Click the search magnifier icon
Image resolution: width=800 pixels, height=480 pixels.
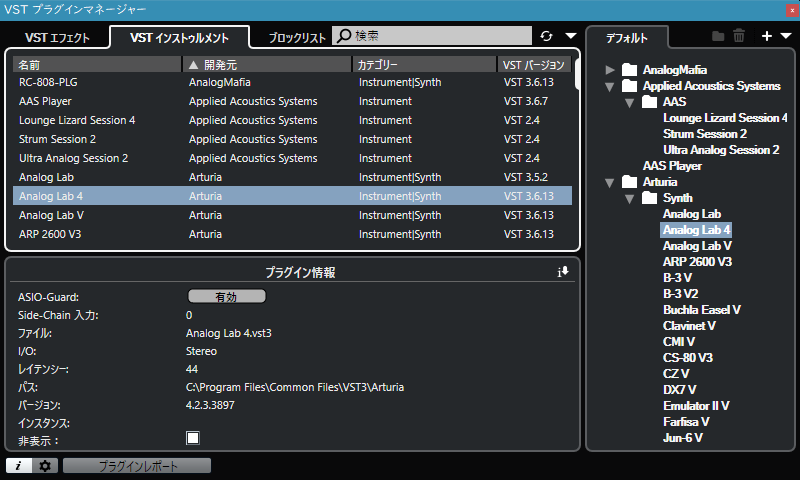tap(344, 36)
